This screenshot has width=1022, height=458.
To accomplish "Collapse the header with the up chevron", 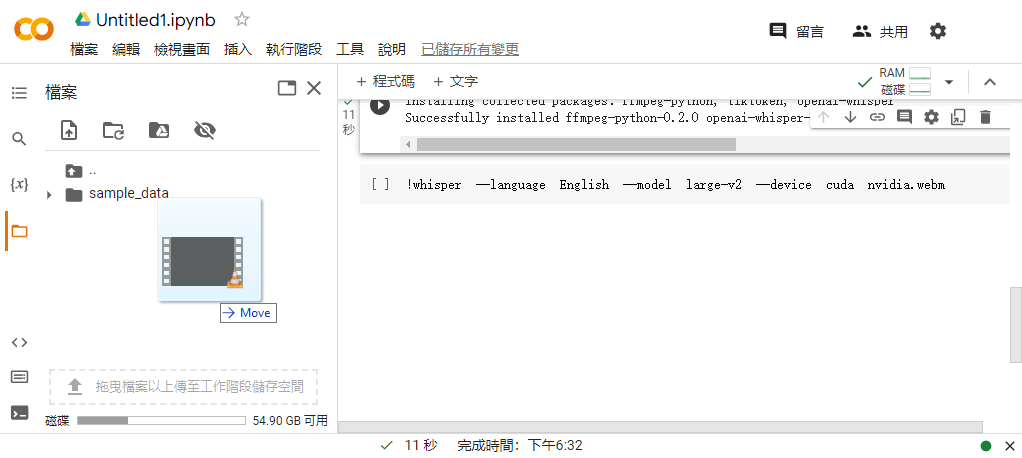I will pos(990,82).
